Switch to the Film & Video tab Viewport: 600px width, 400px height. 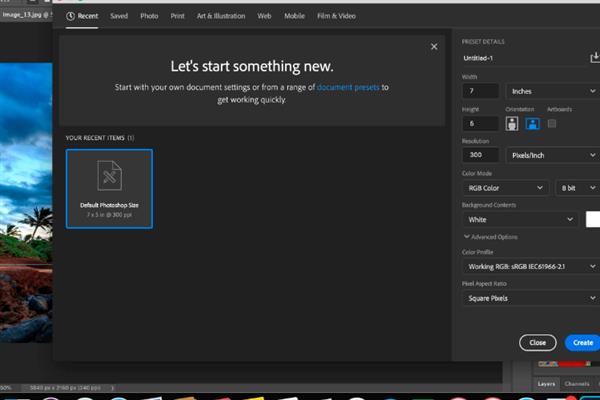pyautogui.click(x=338, y=17)
